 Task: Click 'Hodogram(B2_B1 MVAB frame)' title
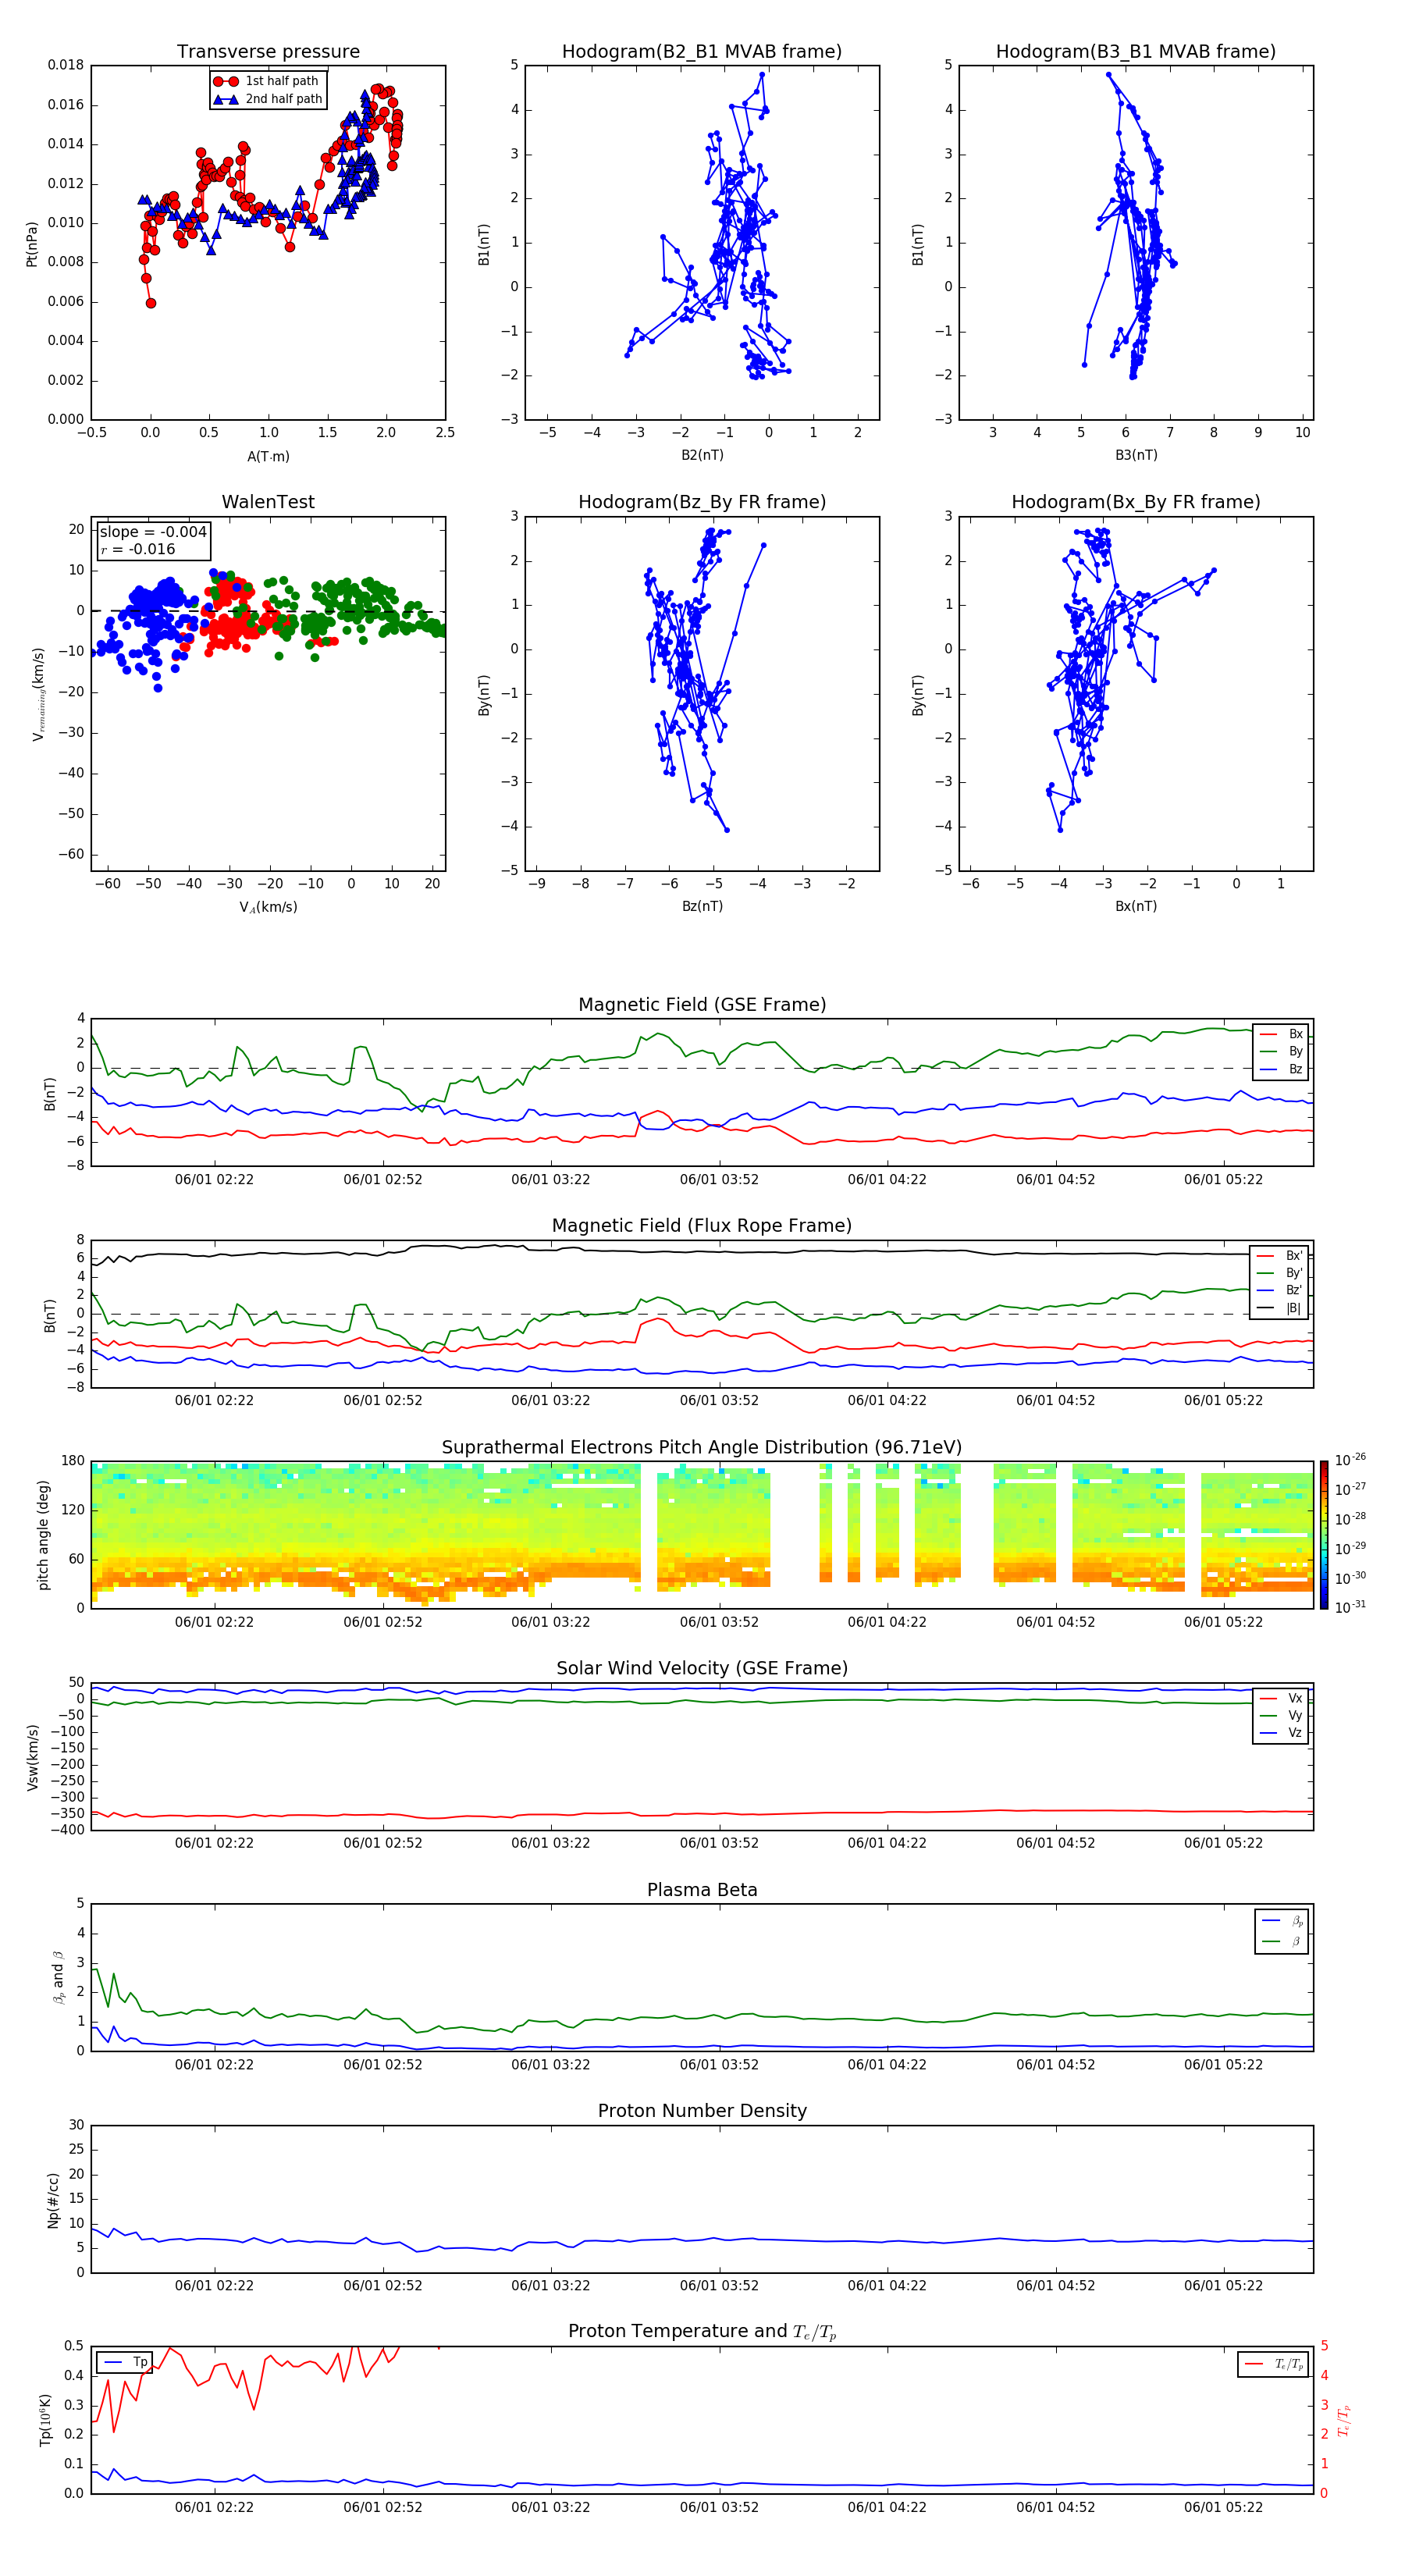tap(702, 52)
